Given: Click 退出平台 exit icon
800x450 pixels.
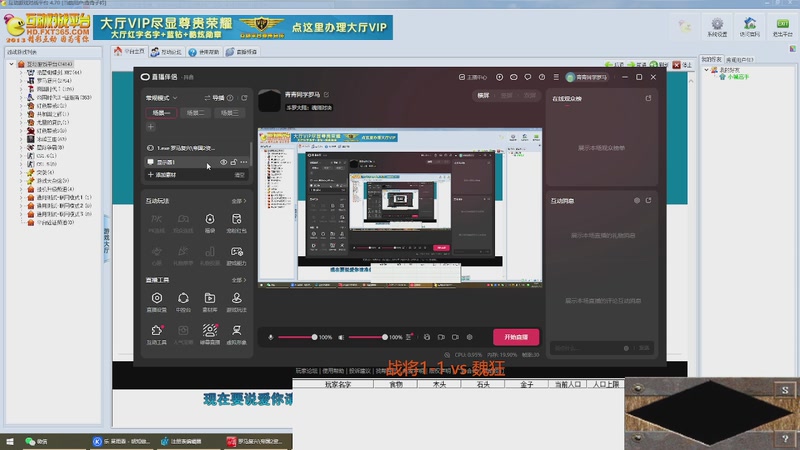Looking at the screenshot, I should (x=782, y=27).
